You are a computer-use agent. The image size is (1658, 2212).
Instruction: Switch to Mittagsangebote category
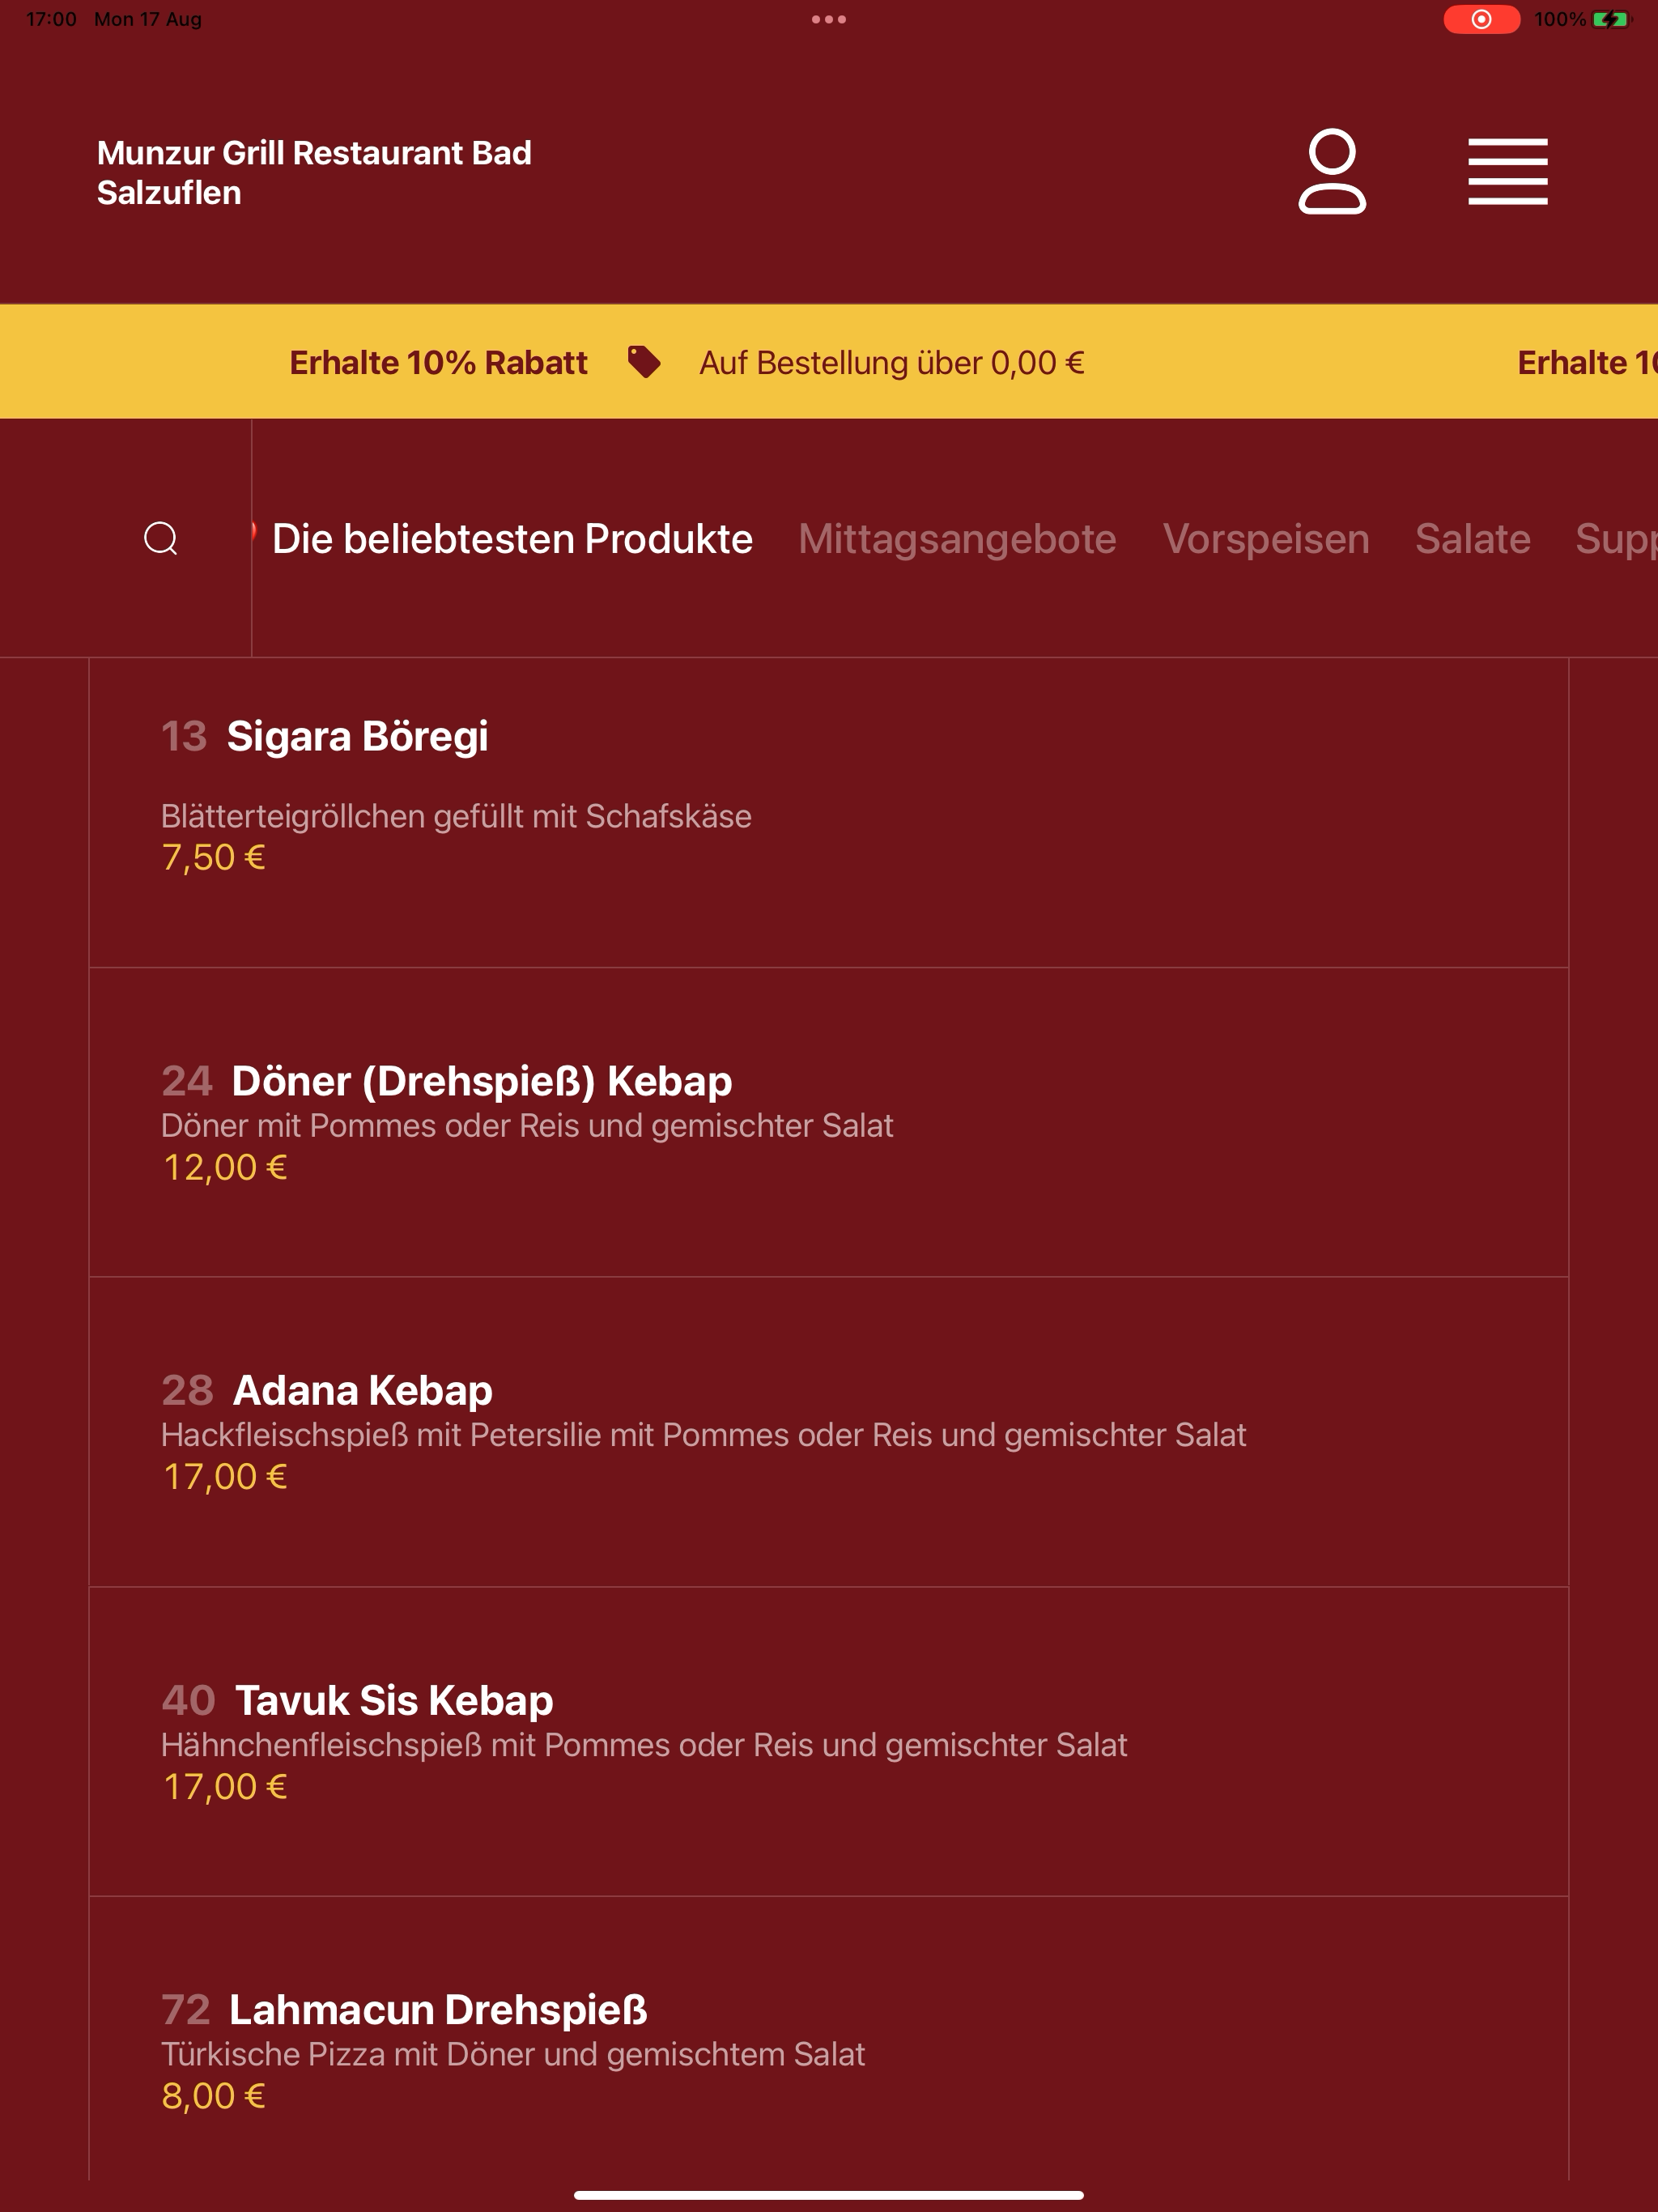[957, 539]
